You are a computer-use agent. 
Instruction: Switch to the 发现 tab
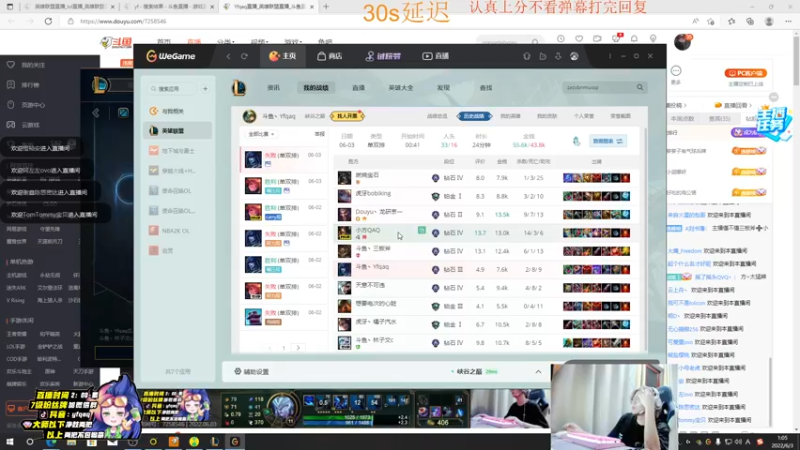pyautogui.click(x=443, y=88)
